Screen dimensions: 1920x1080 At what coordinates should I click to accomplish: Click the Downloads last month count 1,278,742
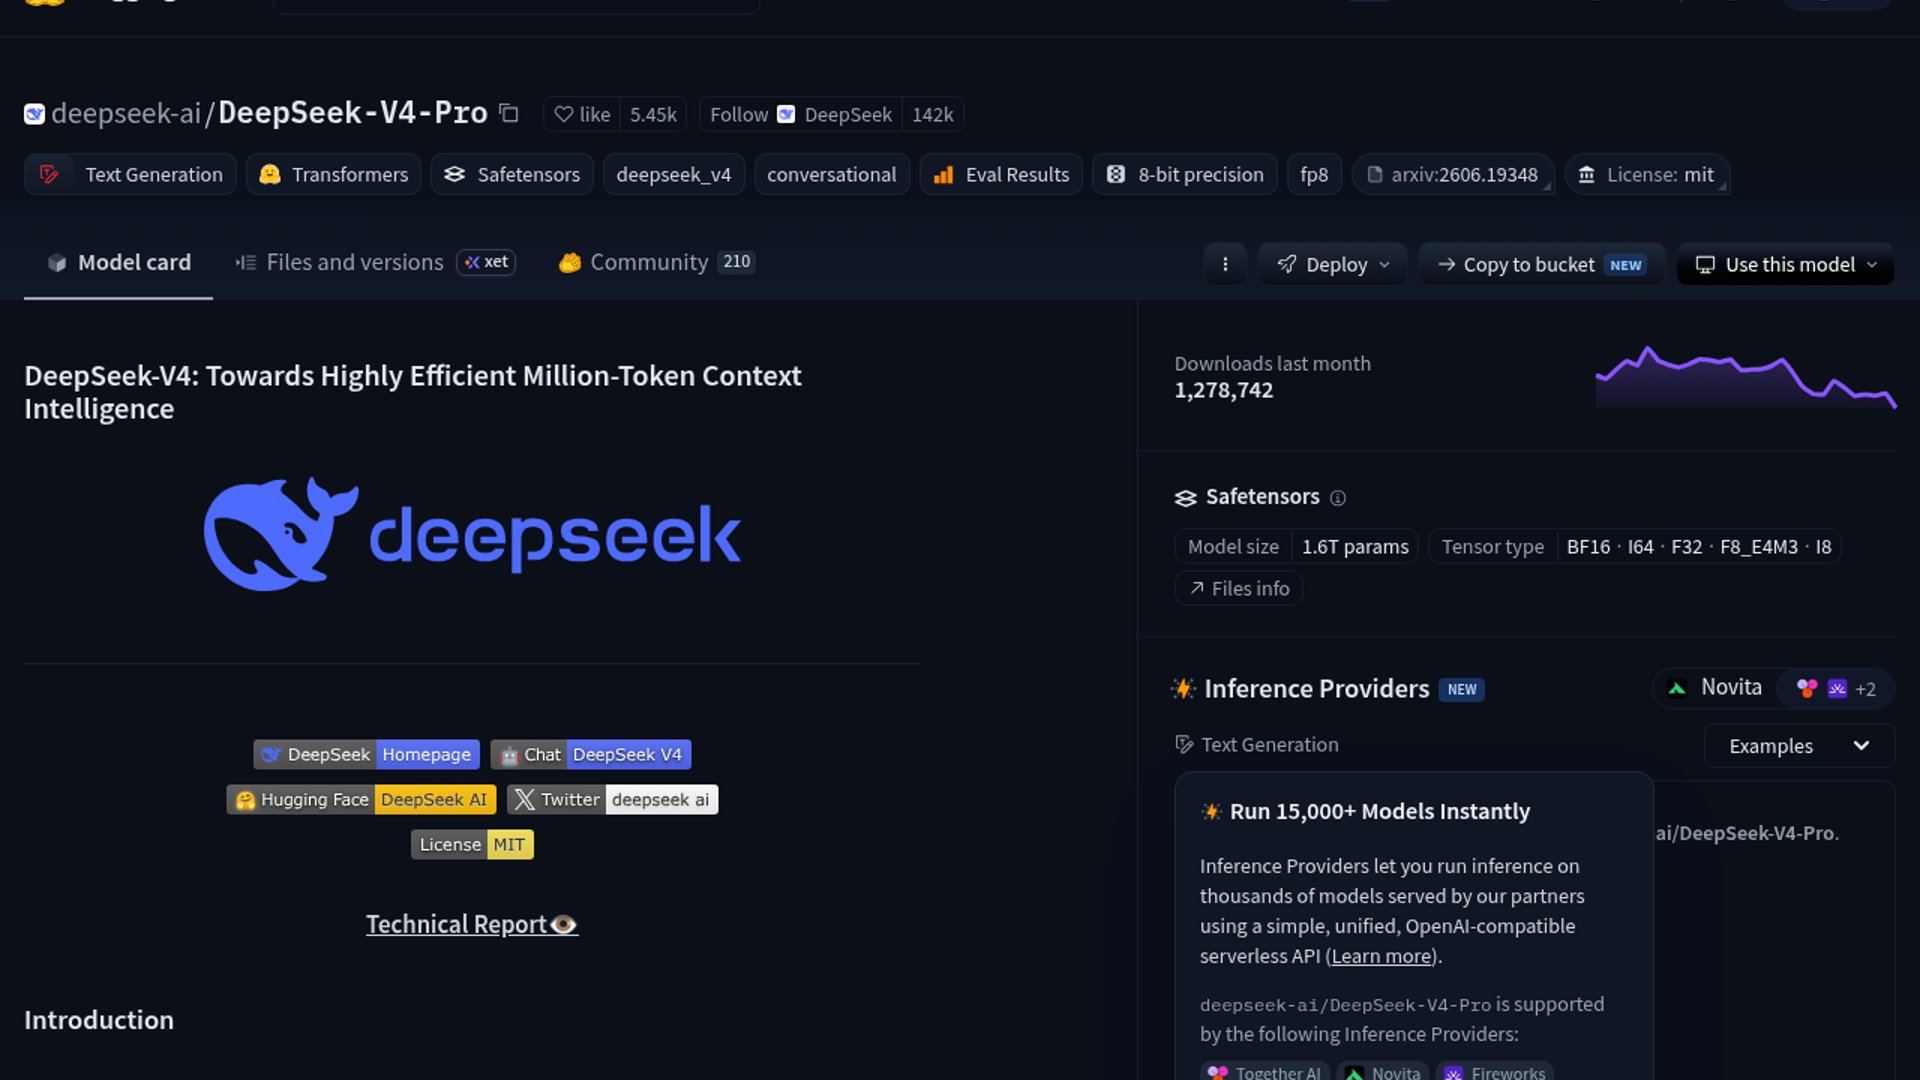[1223, 391]
